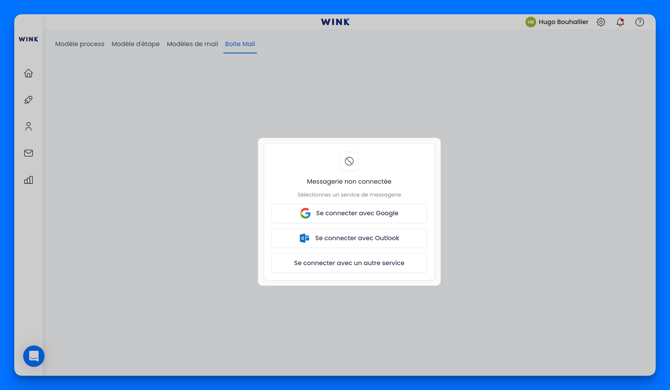Open the blue chat support bubble
Viewport: 670px width, 390px height.
point(34,356)
